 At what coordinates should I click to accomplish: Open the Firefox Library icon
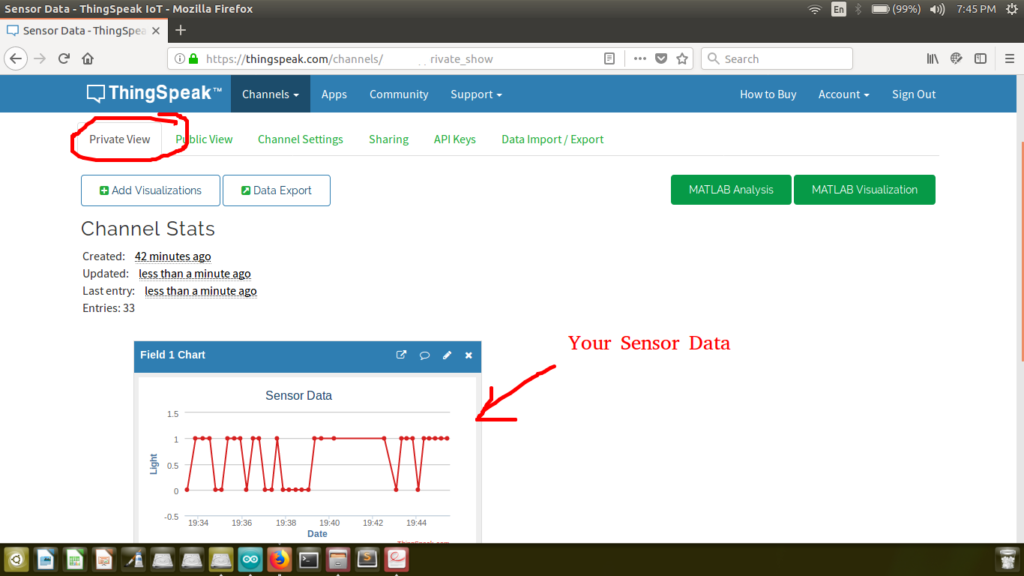pyautogui.click(x=933, y=59)
